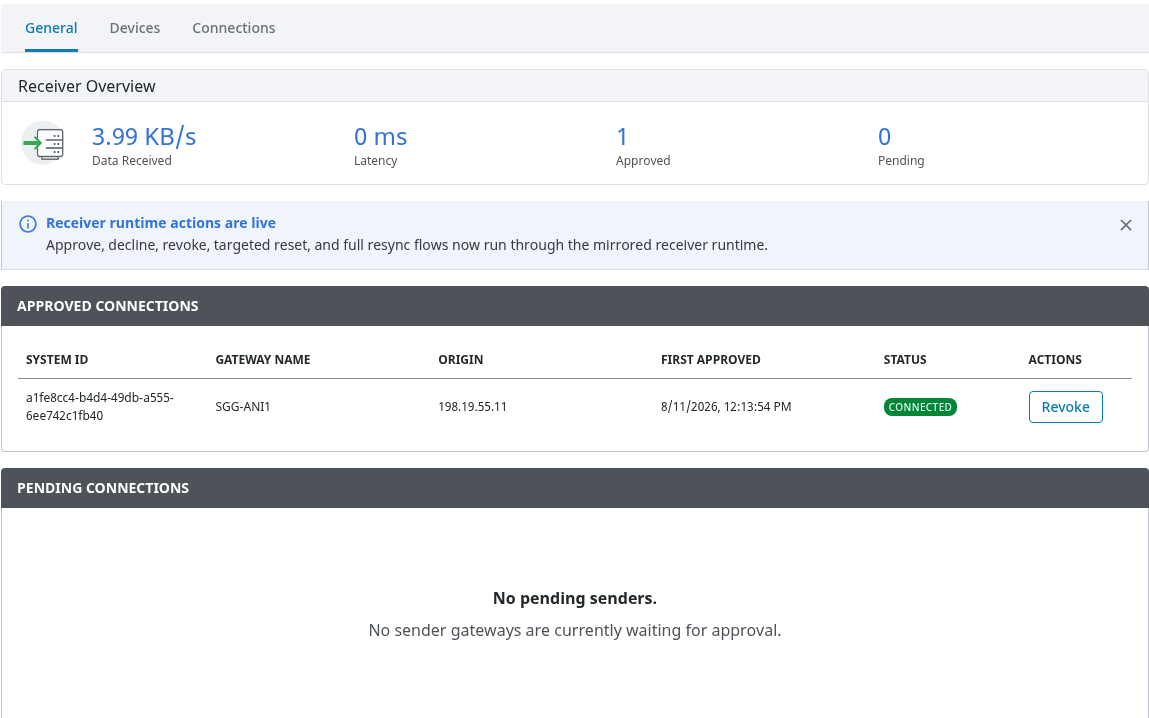
Task: Click the info icon in the banner
Action: tap(28, 224)
